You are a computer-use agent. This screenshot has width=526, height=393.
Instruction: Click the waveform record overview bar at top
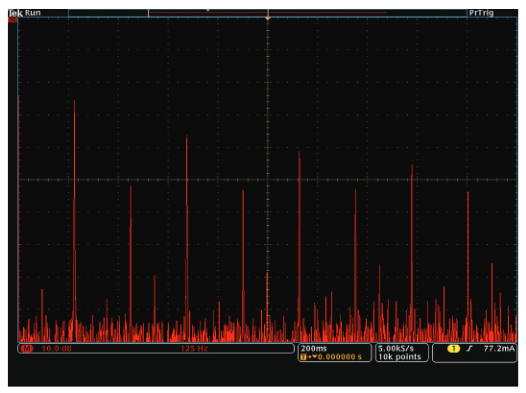click(x=267, y=13)
